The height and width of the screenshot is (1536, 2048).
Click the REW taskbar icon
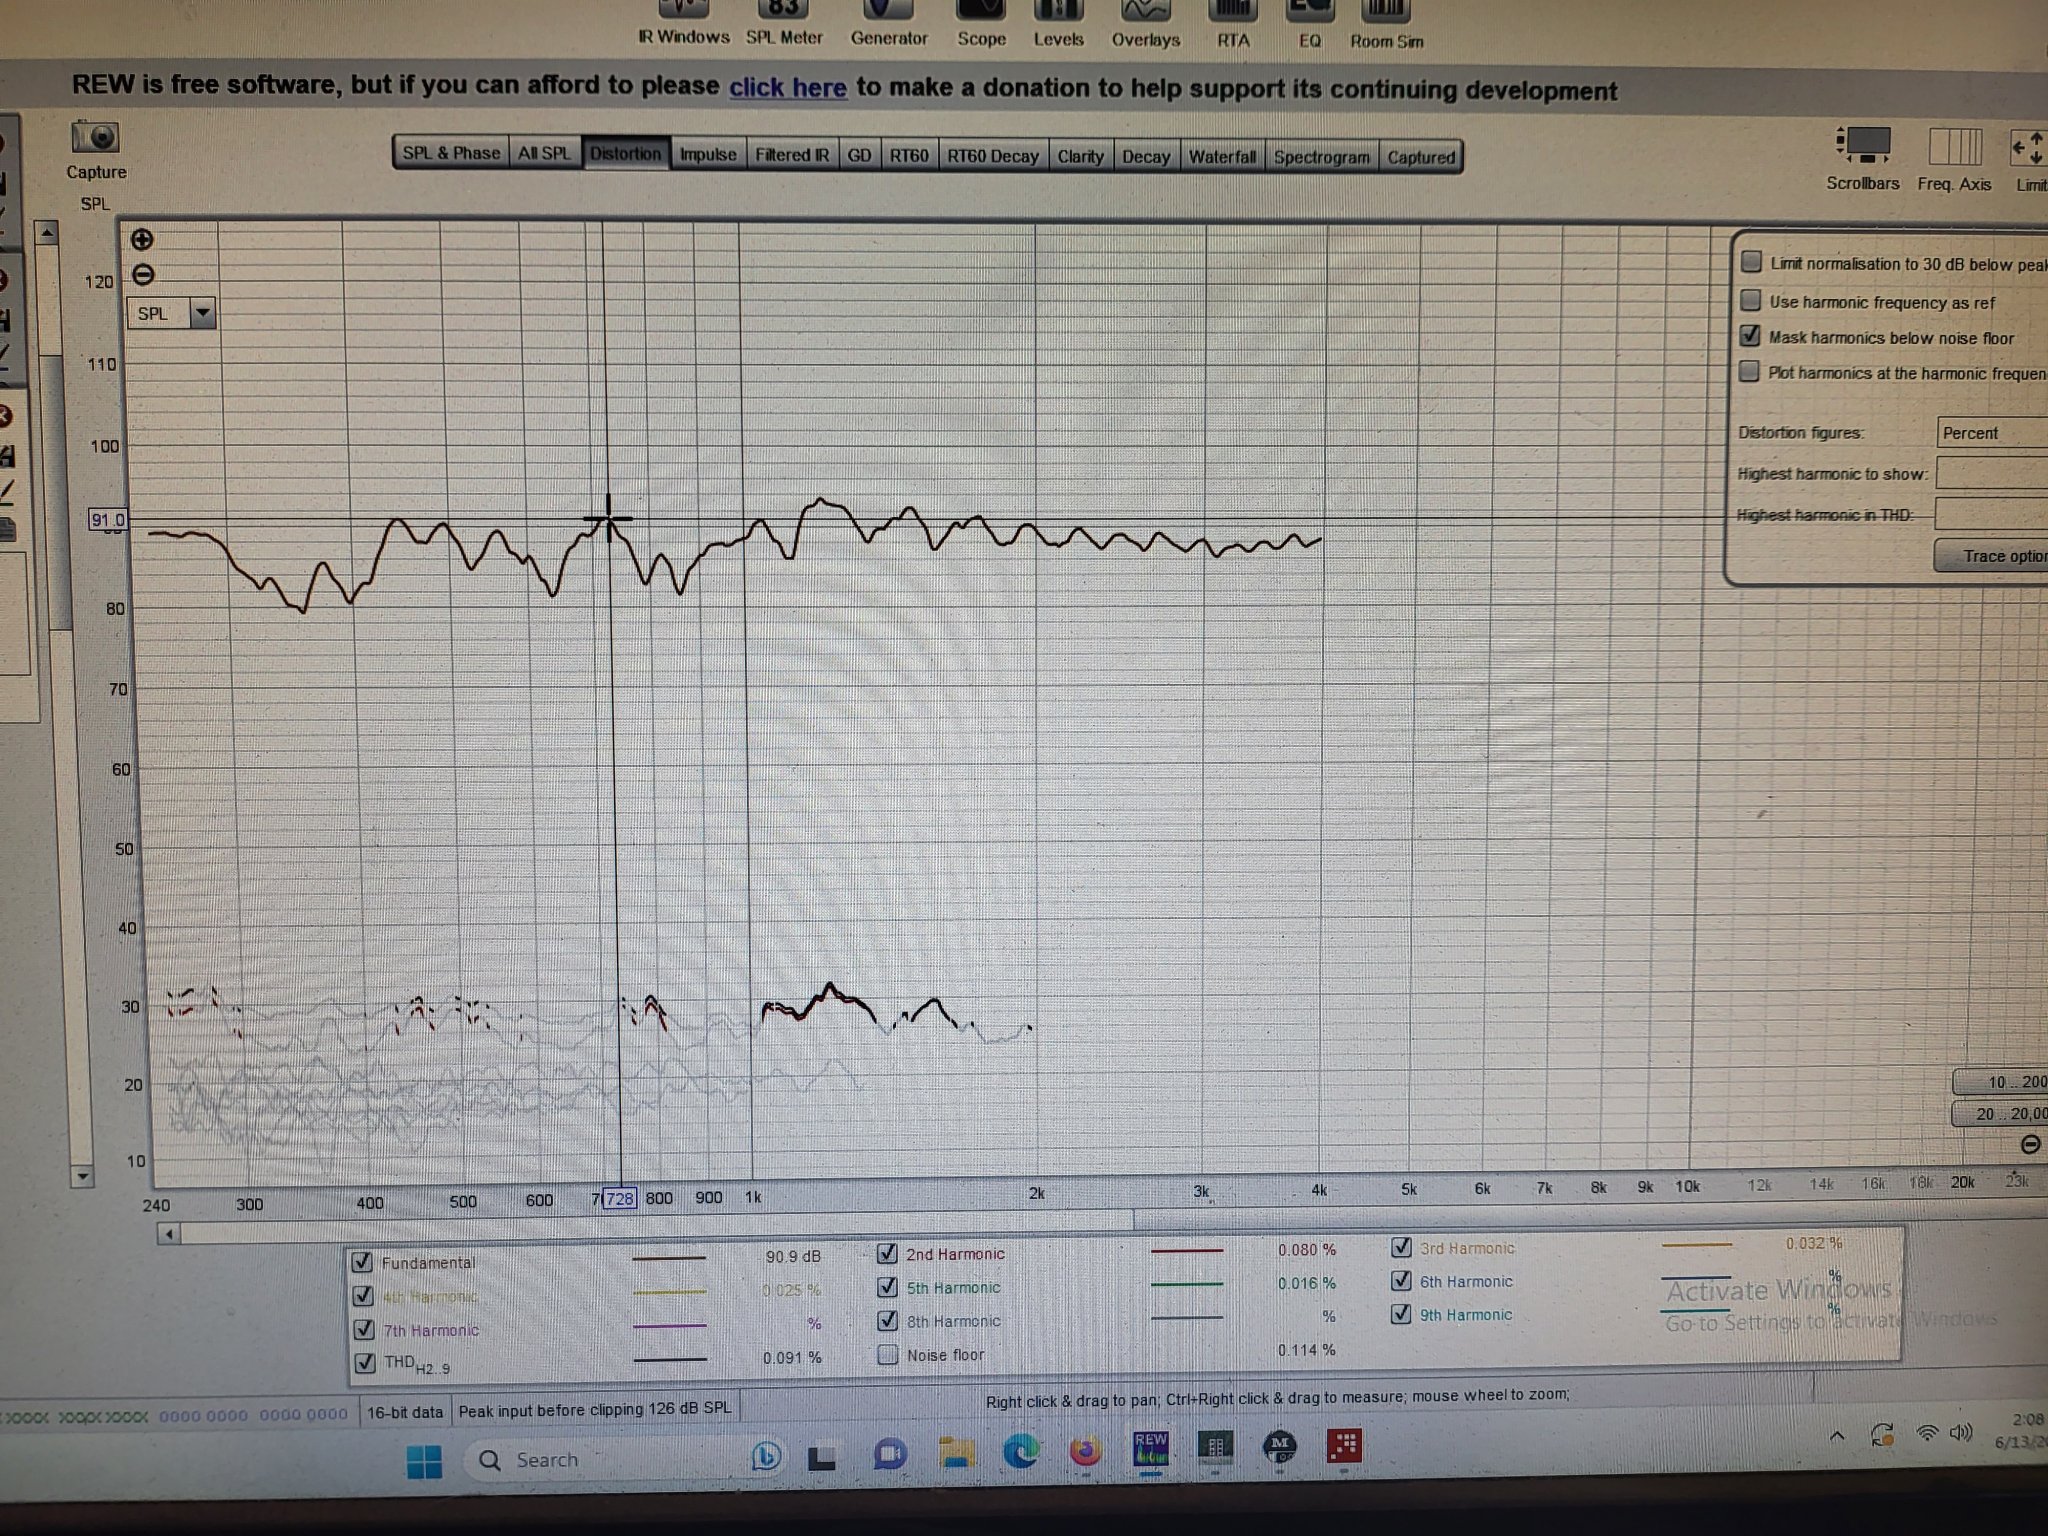pos(1150,1448)
